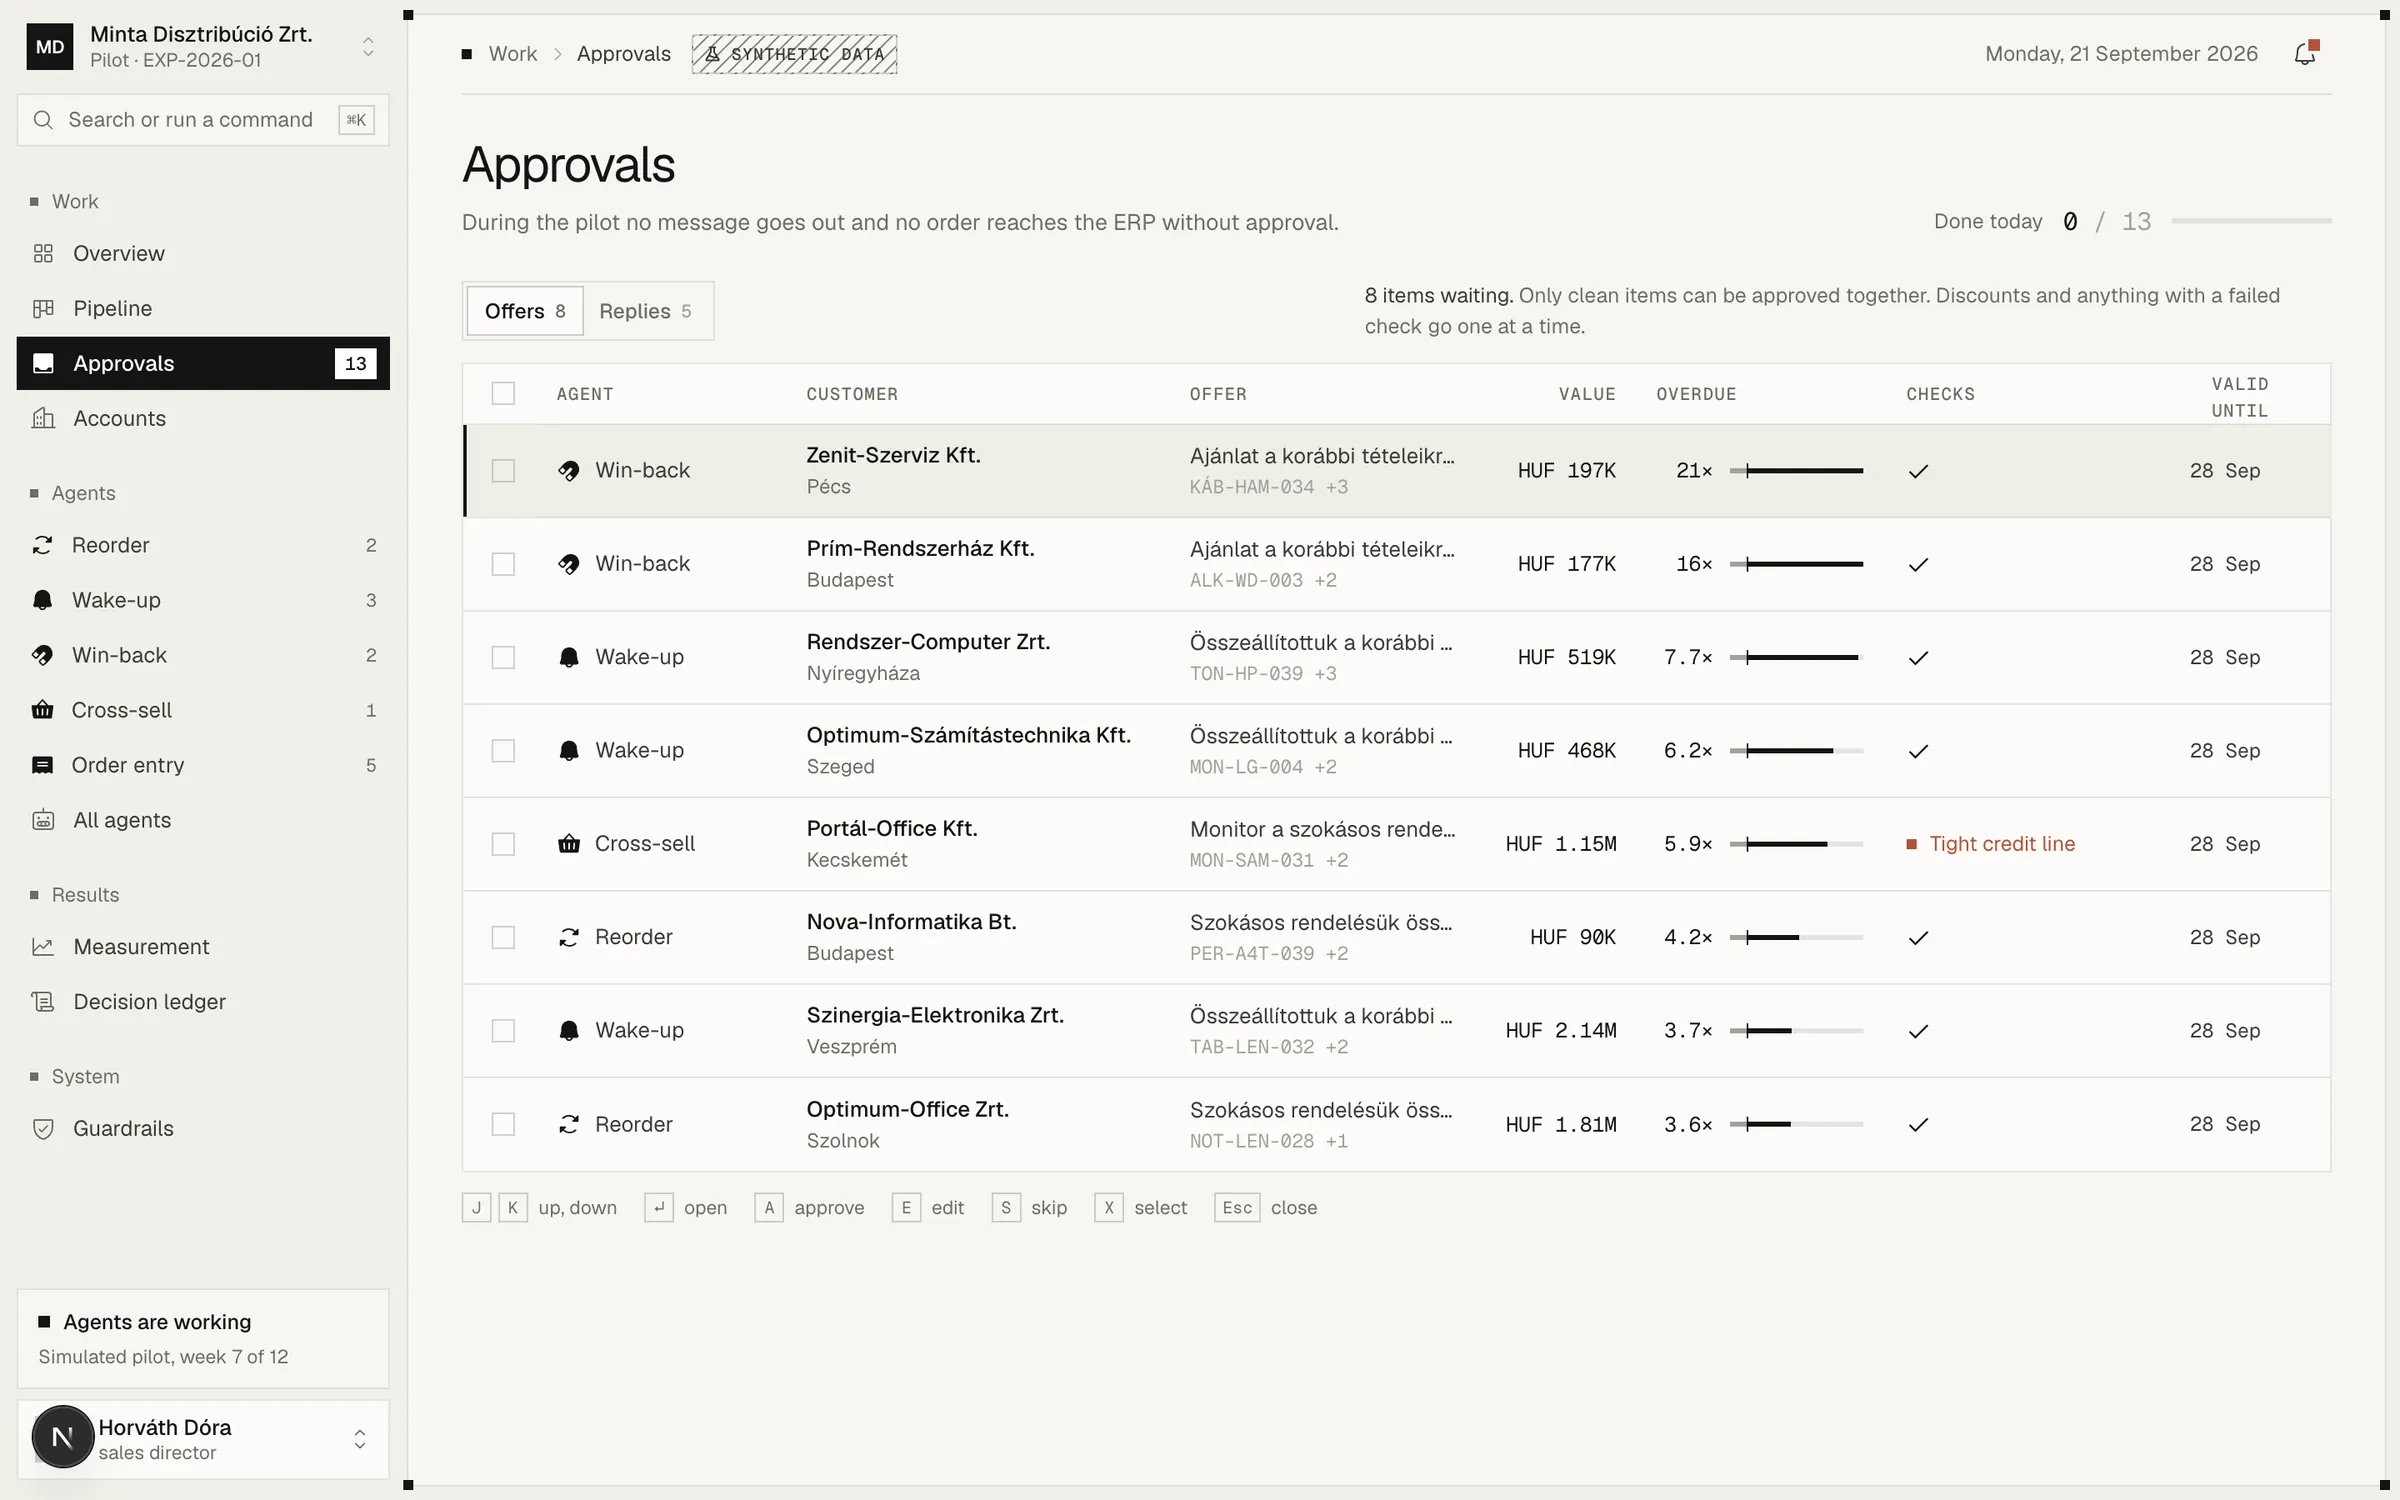Viewport: 2400px width, 1500px height.
Task: Open the notifications bell icon
Action: click(x=2305, y=53)
